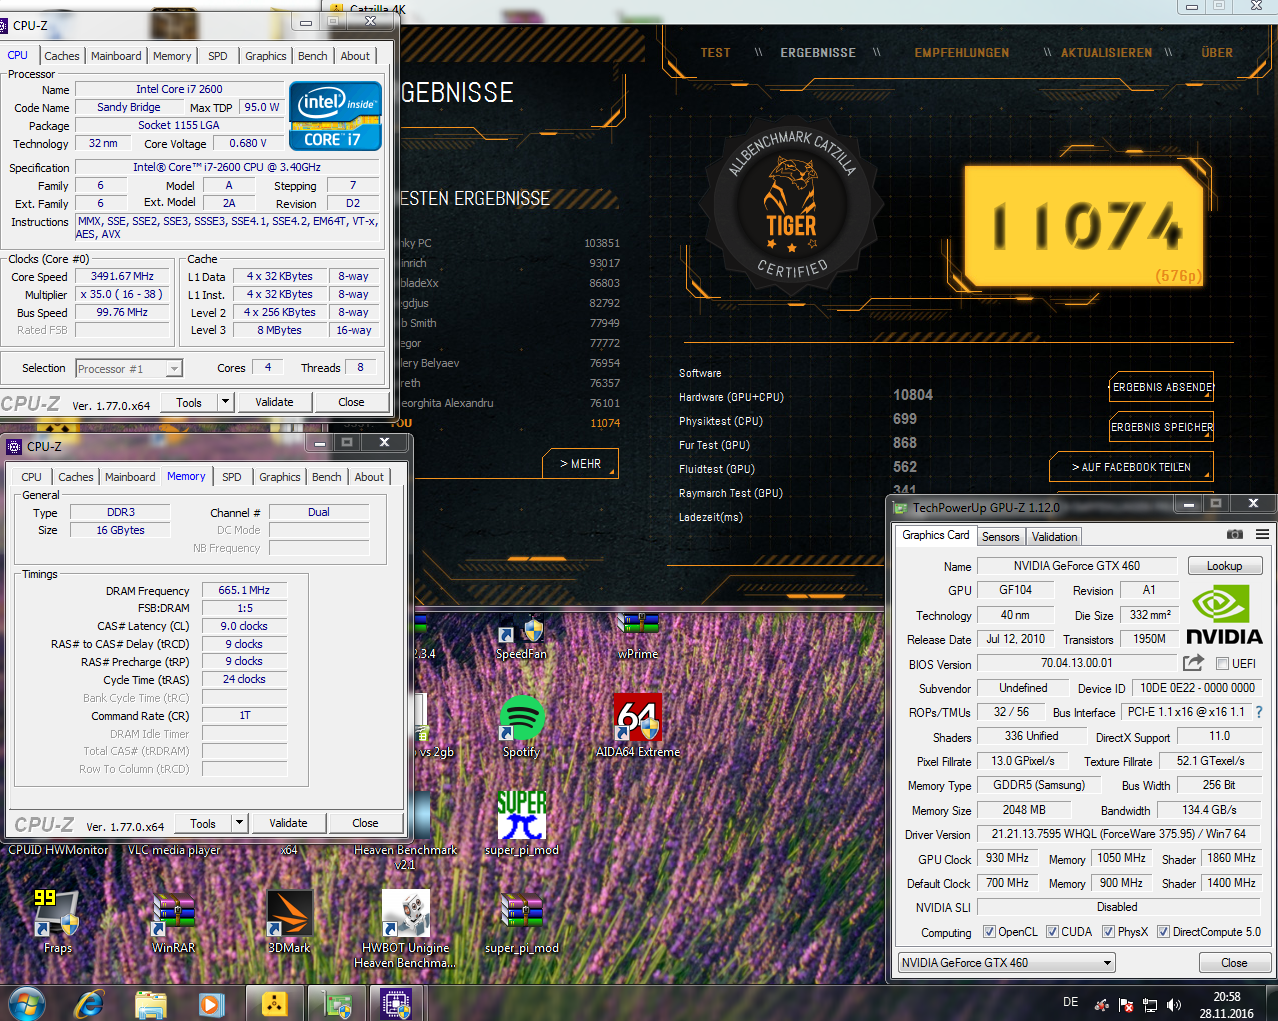Open the GPU-Z hamburger menu icon
This screenshot has width=1278, height=1021.
click(x=1263, y=534)
